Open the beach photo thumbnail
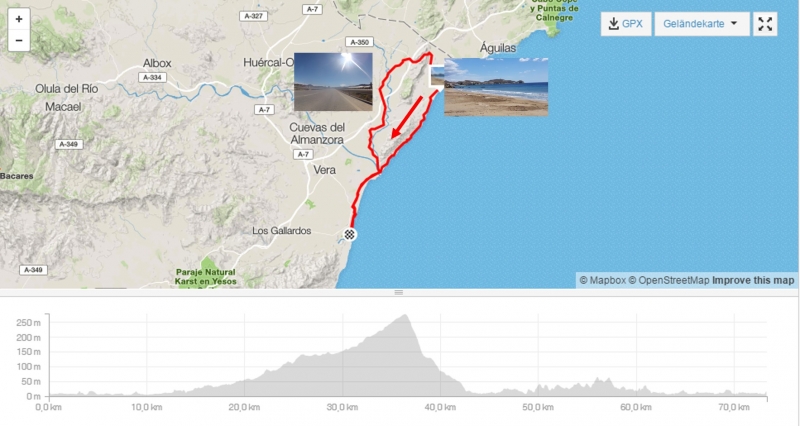 tap(496, 87)
